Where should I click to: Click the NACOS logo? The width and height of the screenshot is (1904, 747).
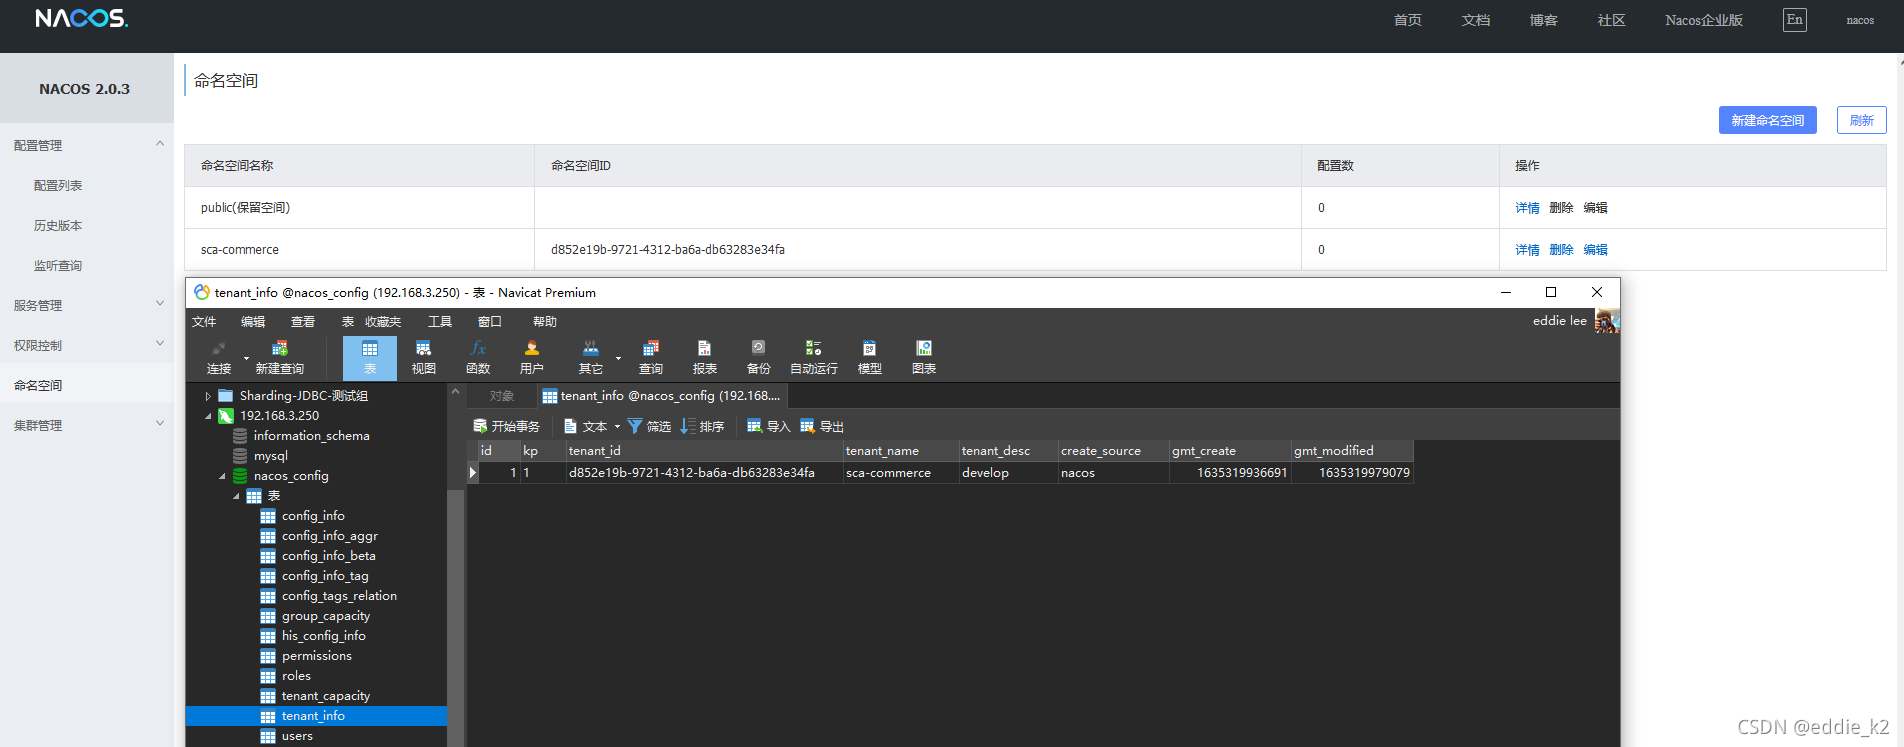point(81,18)
